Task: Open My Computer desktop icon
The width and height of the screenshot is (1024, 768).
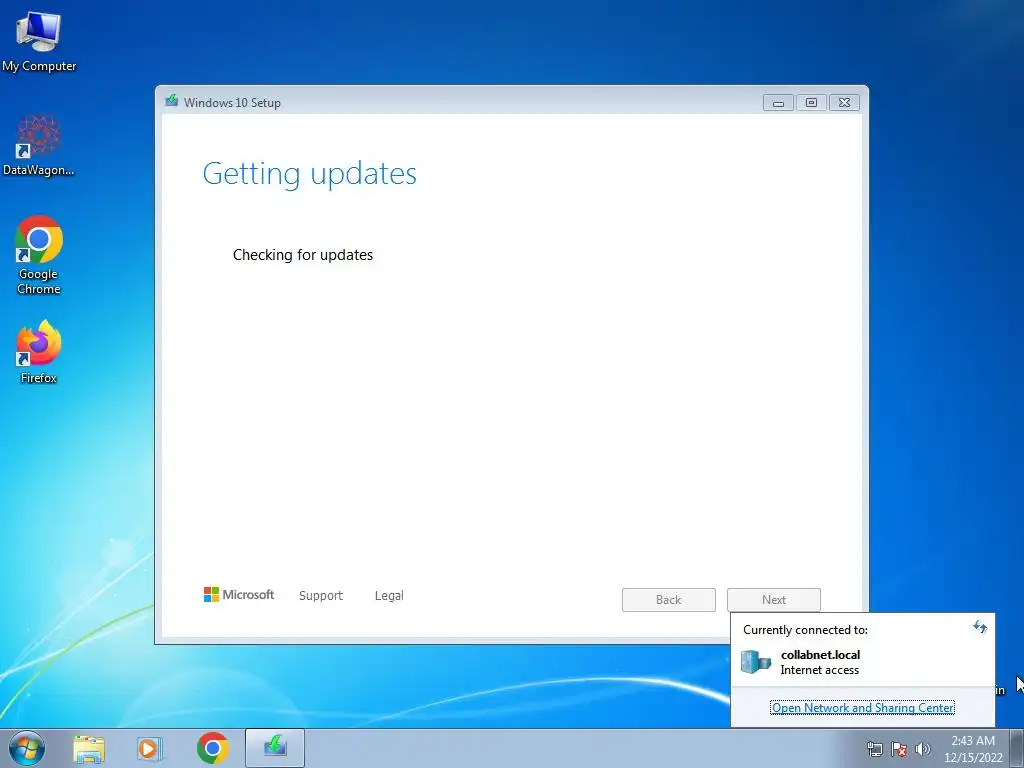Action: 39,41
